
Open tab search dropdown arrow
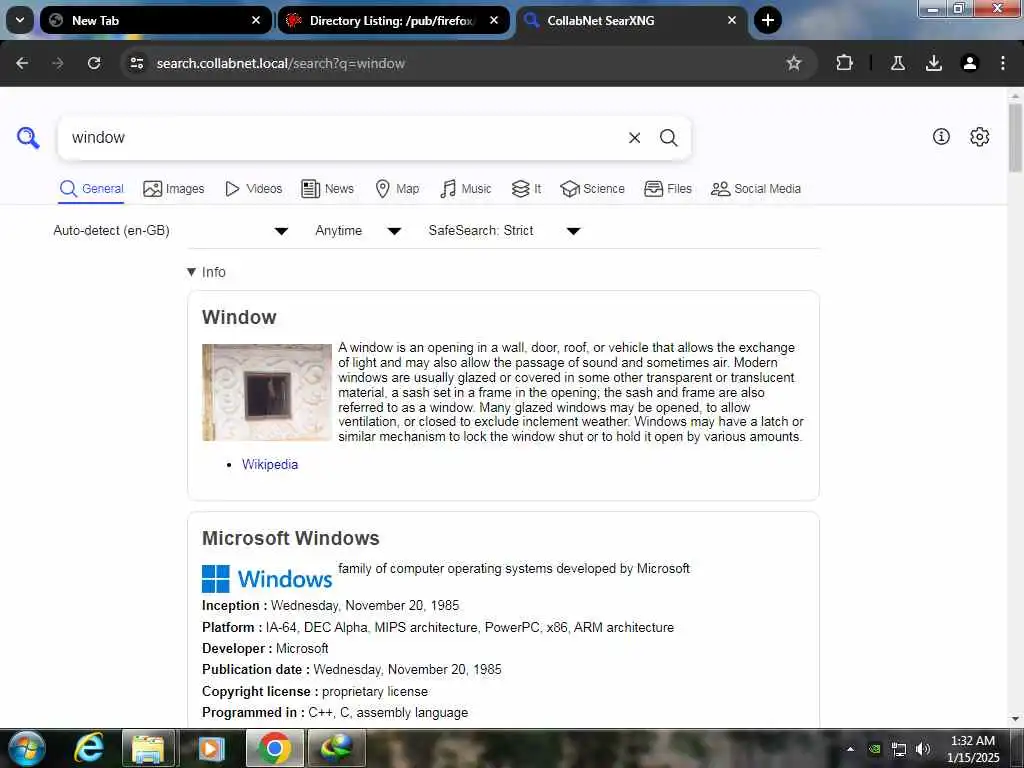(20, 20)
